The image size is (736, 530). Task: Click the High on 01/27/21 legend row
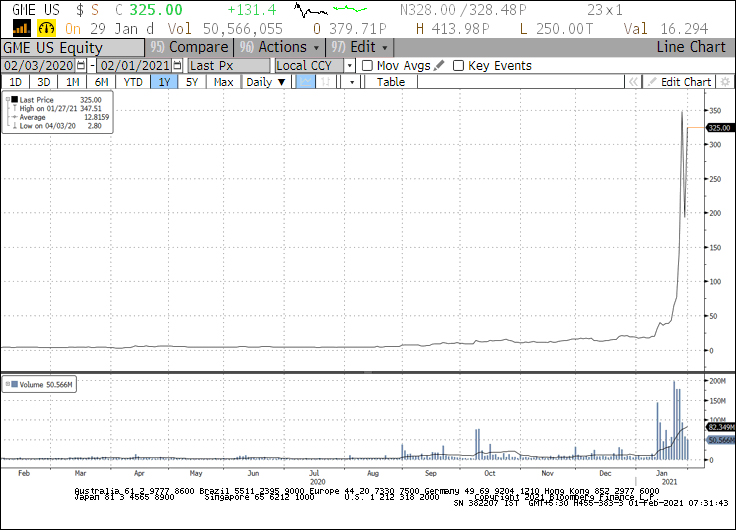57,108
